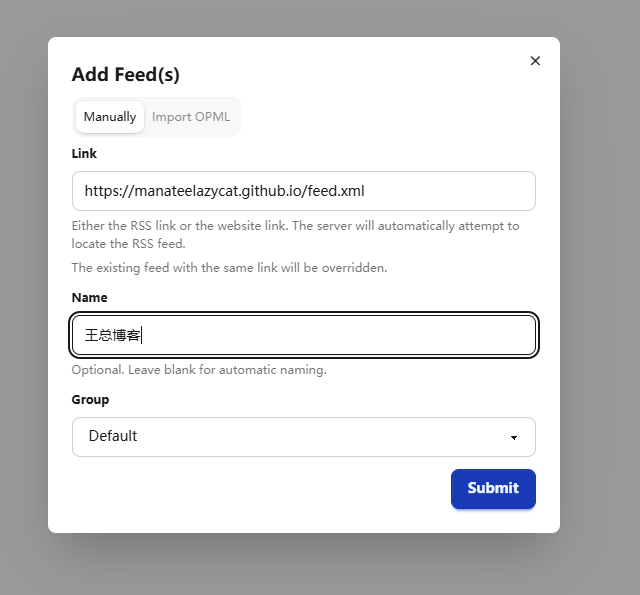640x595 pixels.
Task: Dismiss dialog by clicking the dimmed backdrop
Action: click(600, 286)
